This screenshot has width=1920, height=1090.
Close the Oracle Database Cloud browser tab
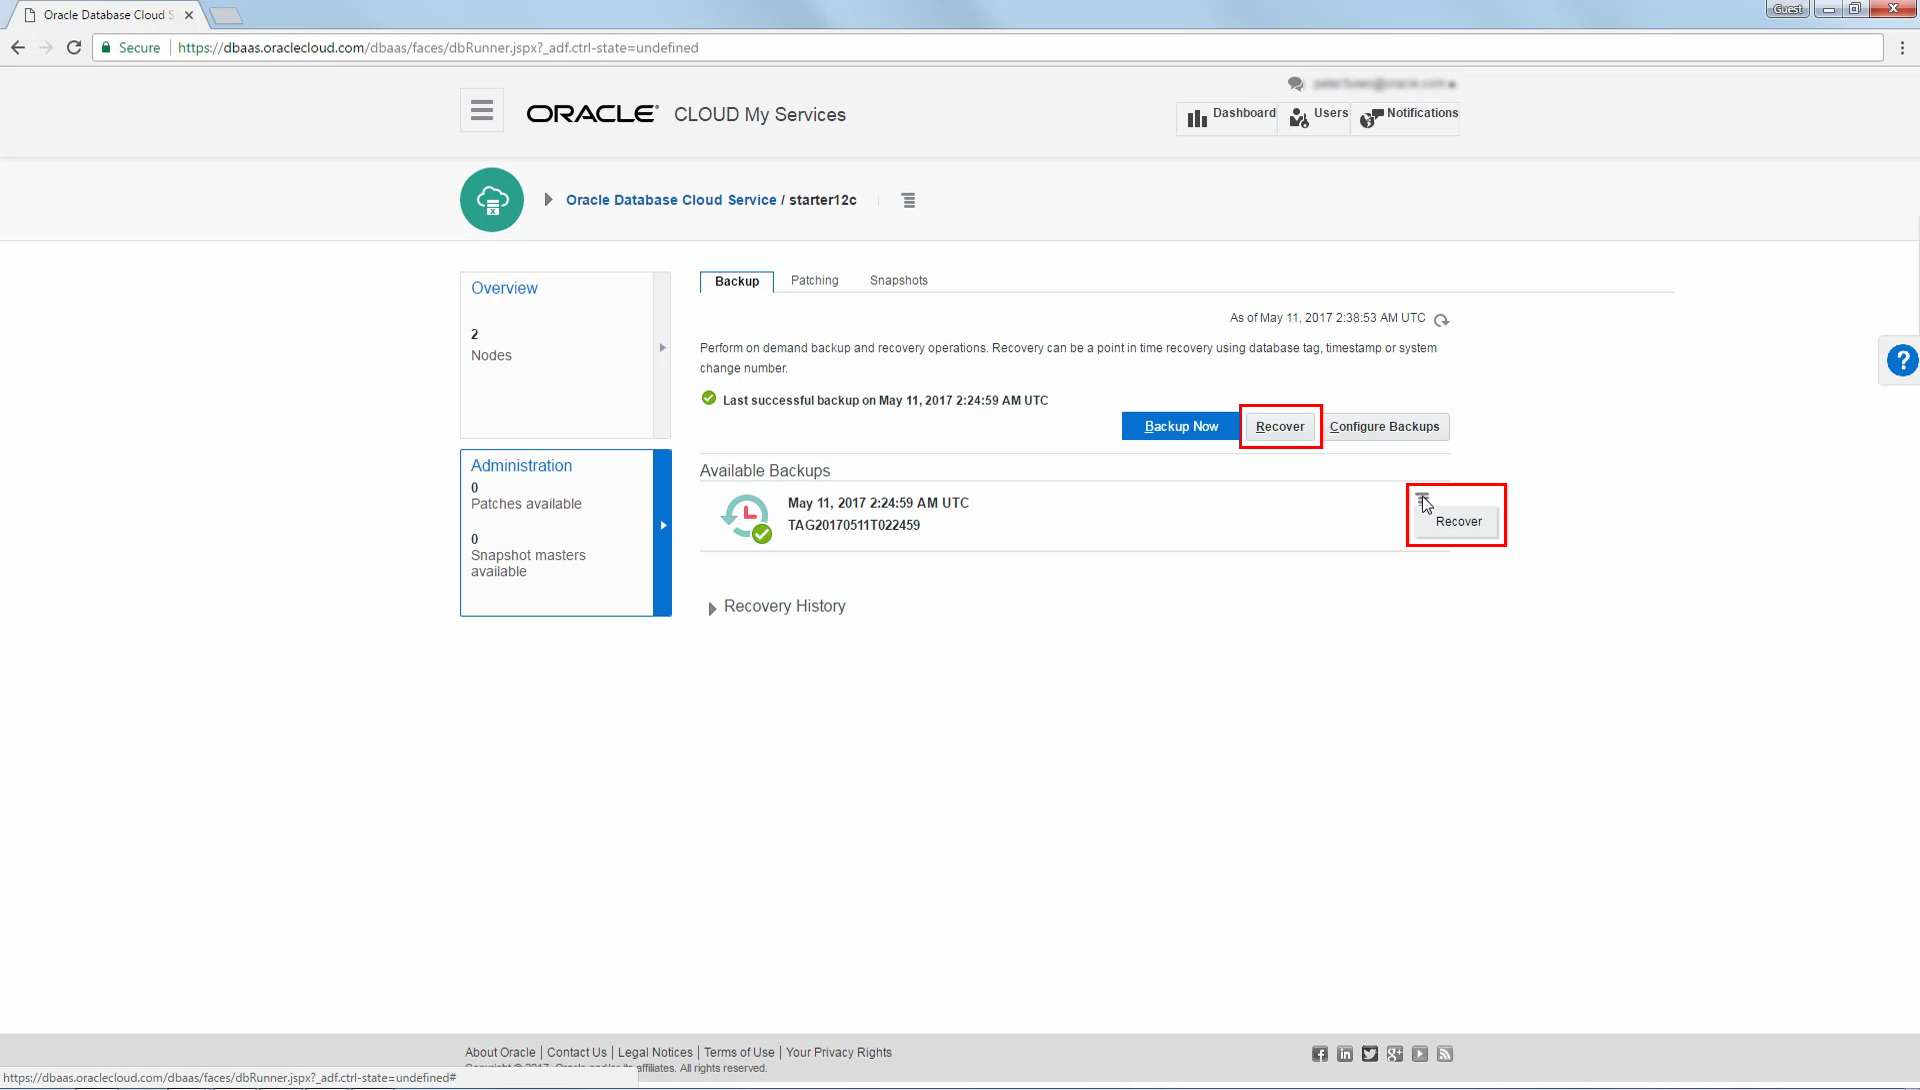(189, 15)
